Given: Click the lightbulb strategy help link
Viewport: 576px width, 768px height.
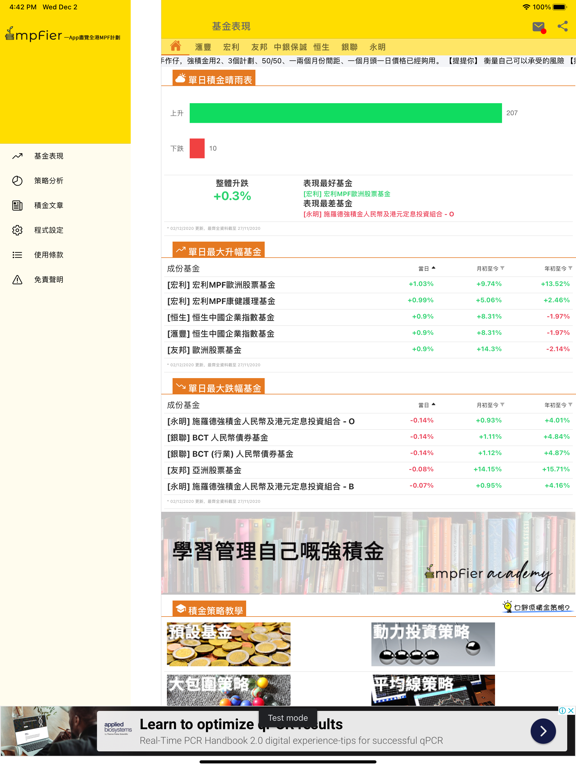Looking at the screenshot, I should point(537,607).
